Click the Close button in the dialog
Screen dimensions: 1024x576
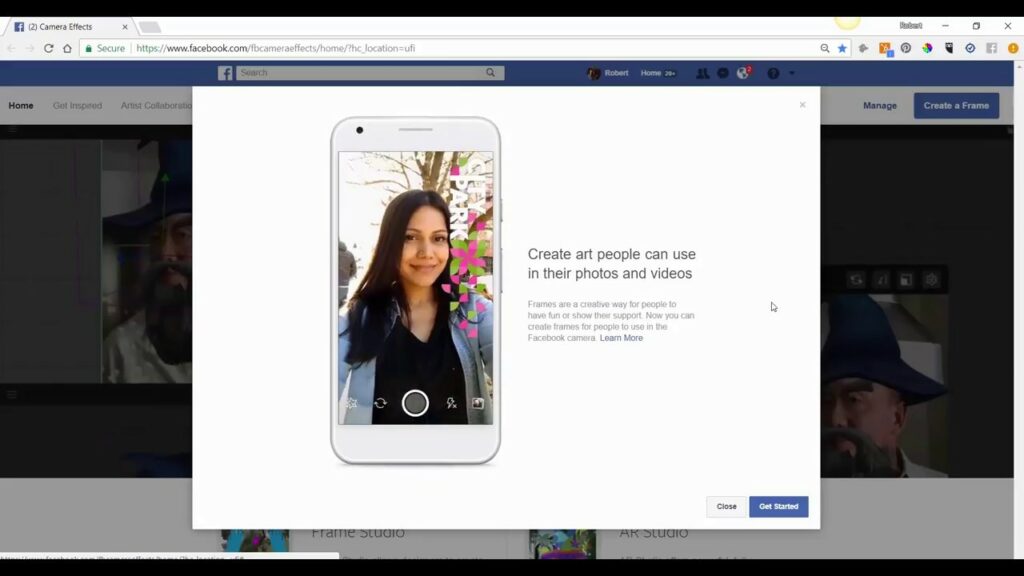[726, 506]
